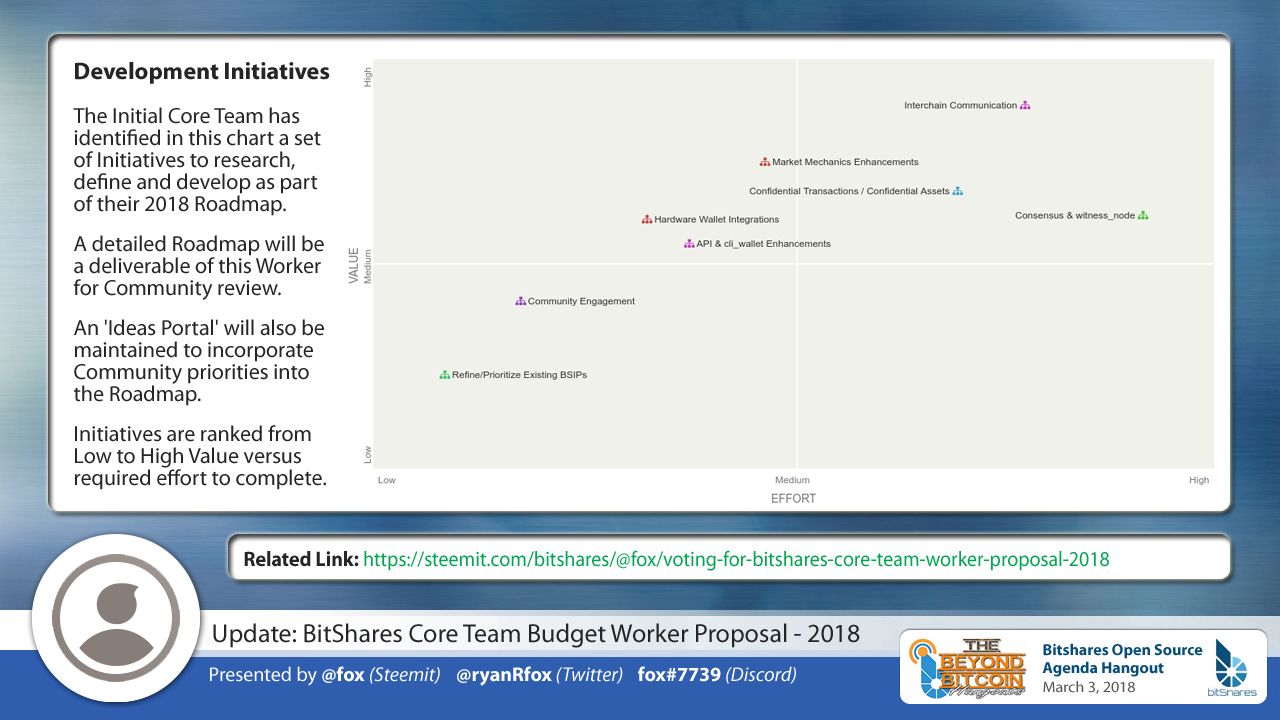This screenshot has width=1280, height=720.
Task: Click the High tick on the effort axis
Action: click(1199, 480)
